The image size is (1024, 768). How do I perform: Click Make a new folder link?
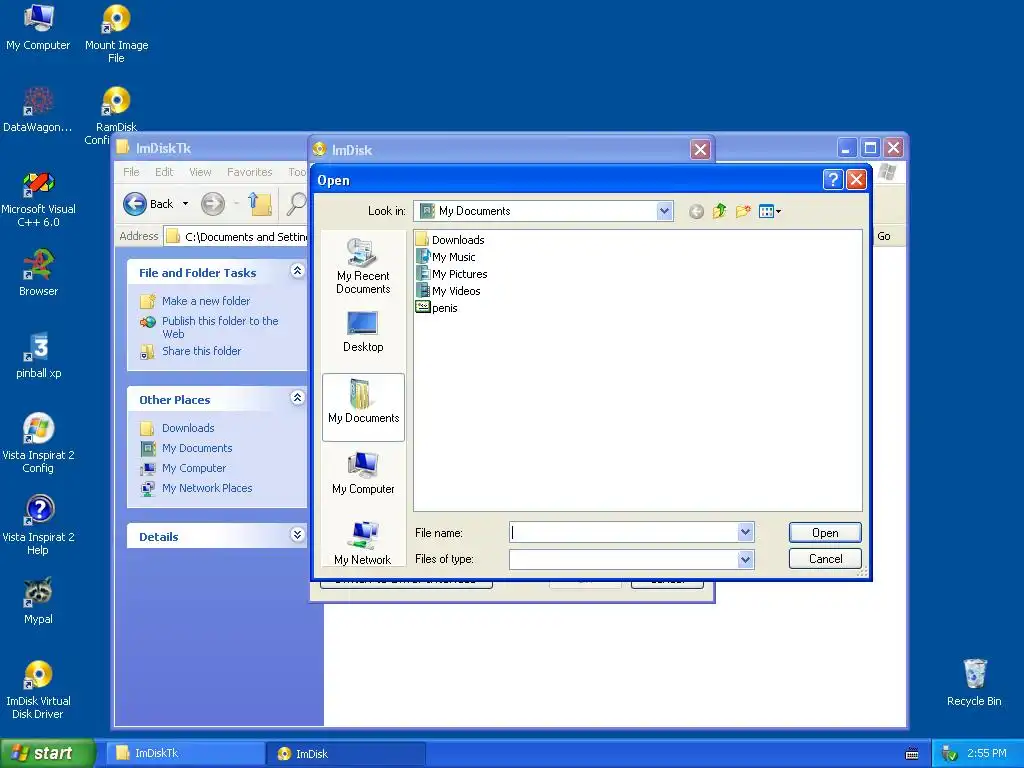tap(206, 301)
